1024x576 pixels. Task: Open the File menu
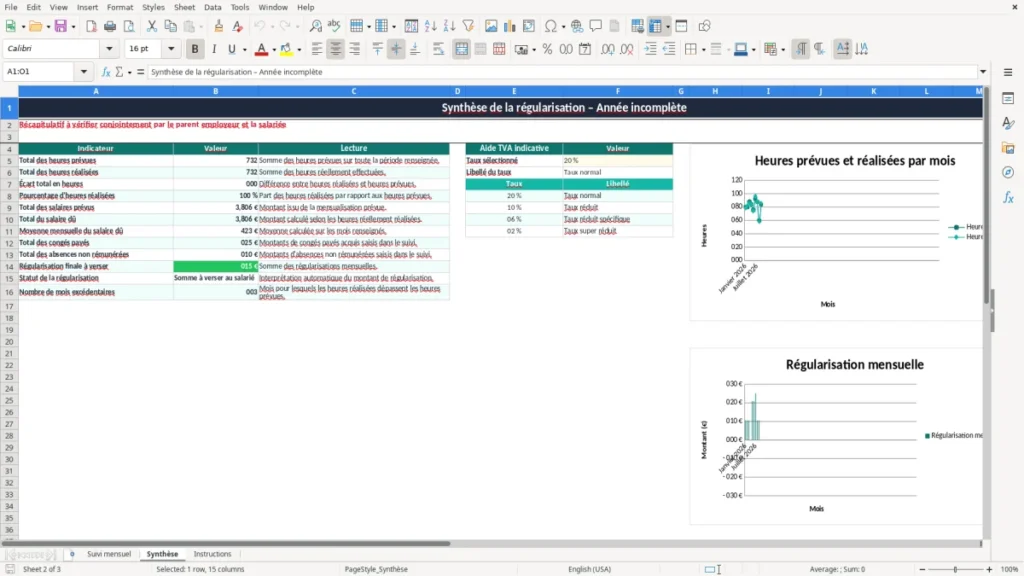pos(11,7)
